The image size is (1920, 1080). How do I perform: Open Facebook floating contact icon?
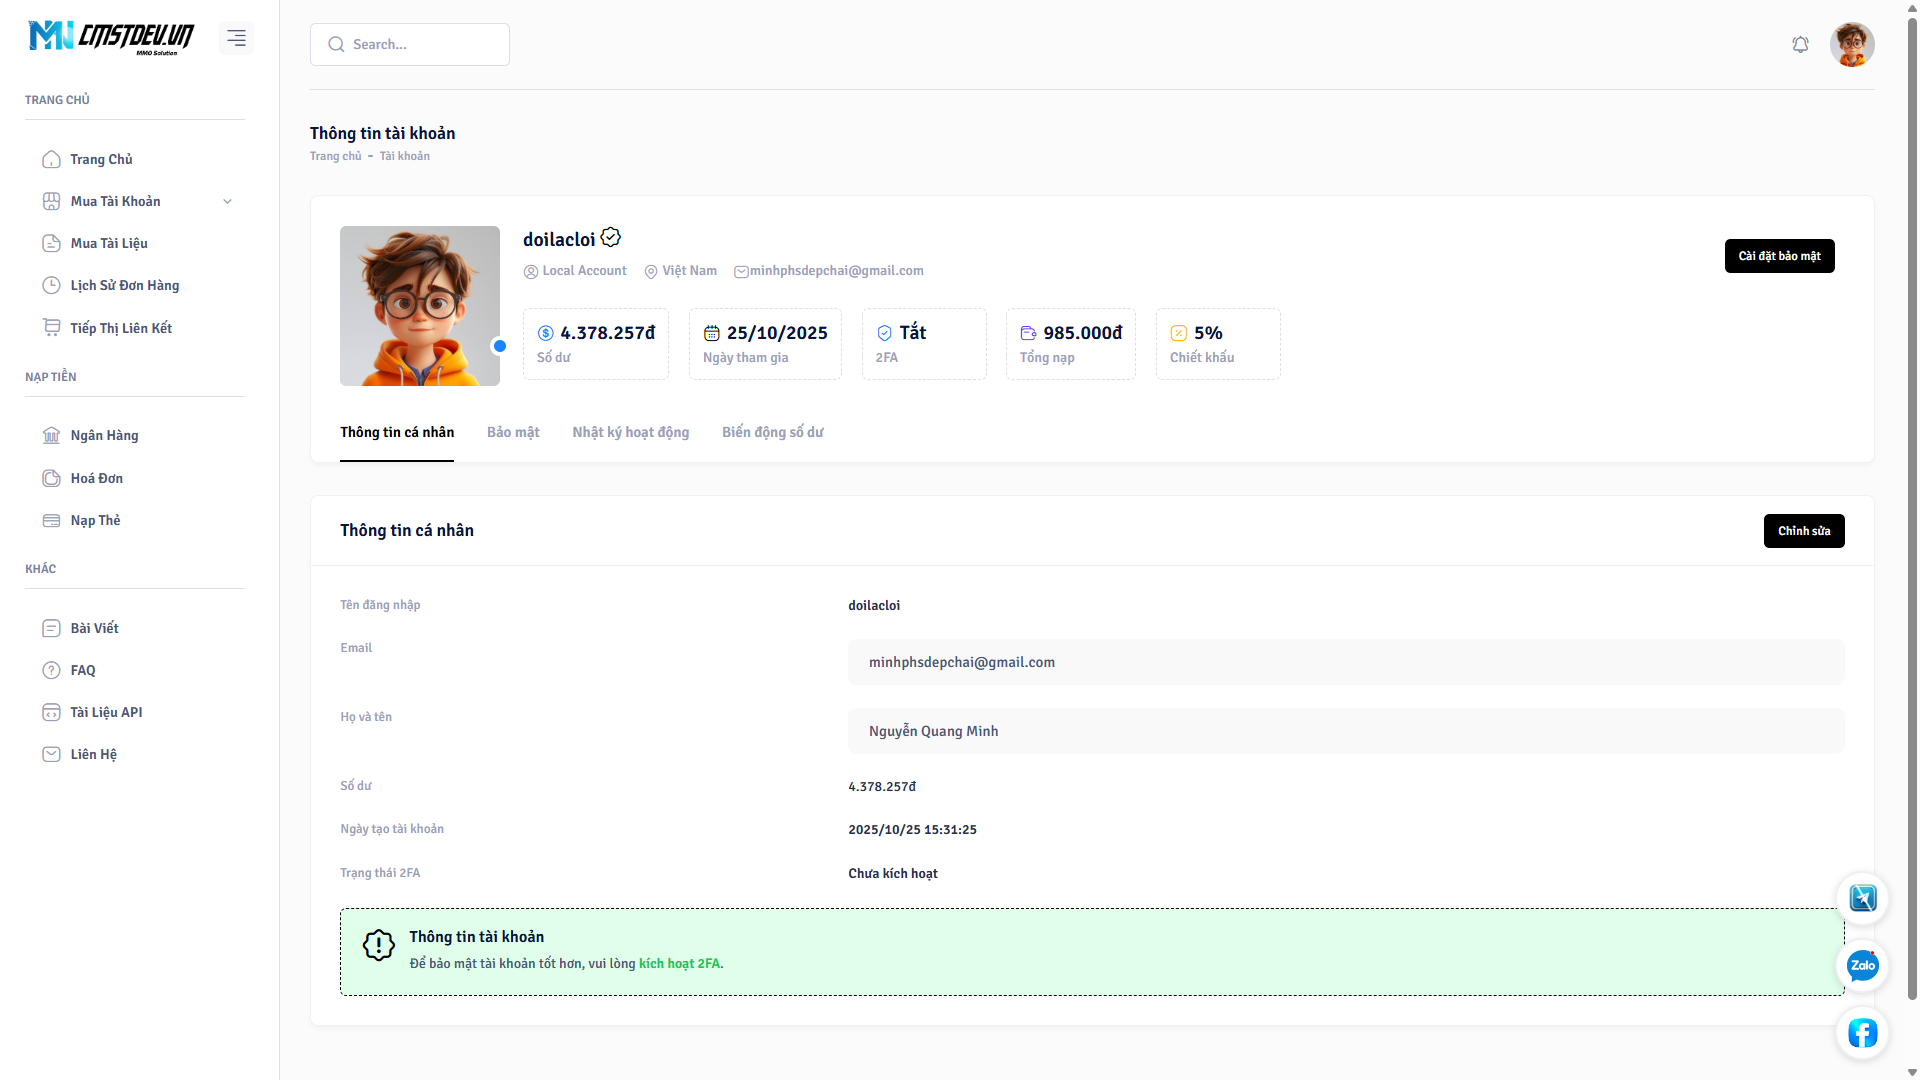[x=1862, y=1032]
